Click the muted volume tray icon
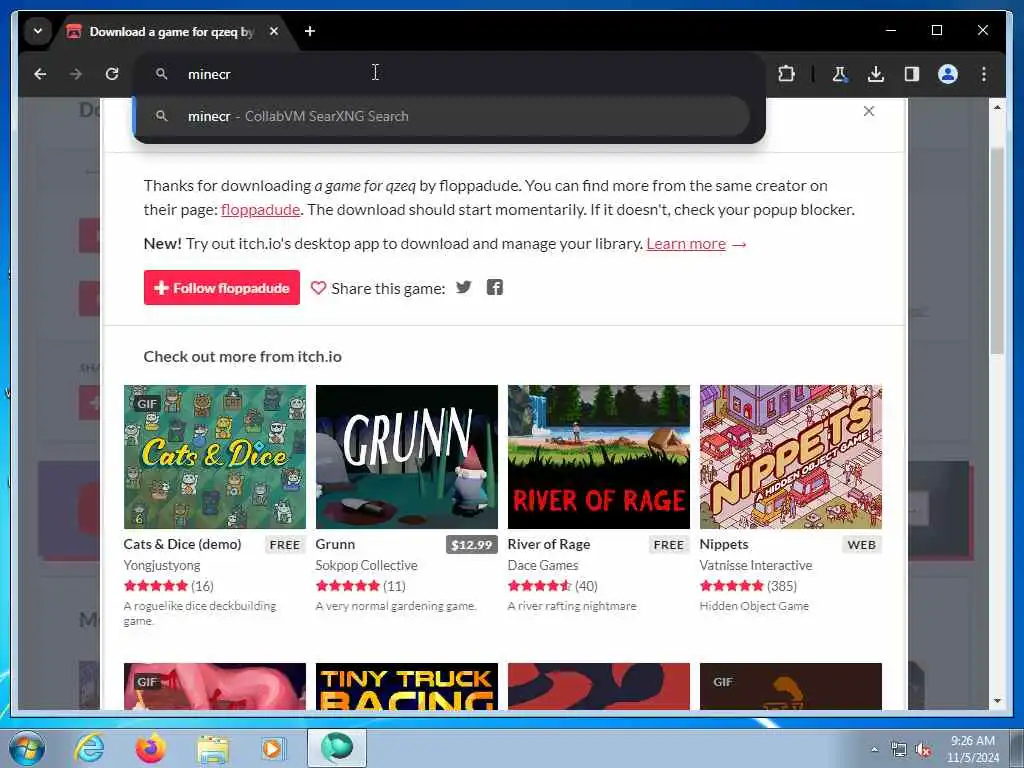The width and height of the screenshot is (1024, 768). [923, 750]
